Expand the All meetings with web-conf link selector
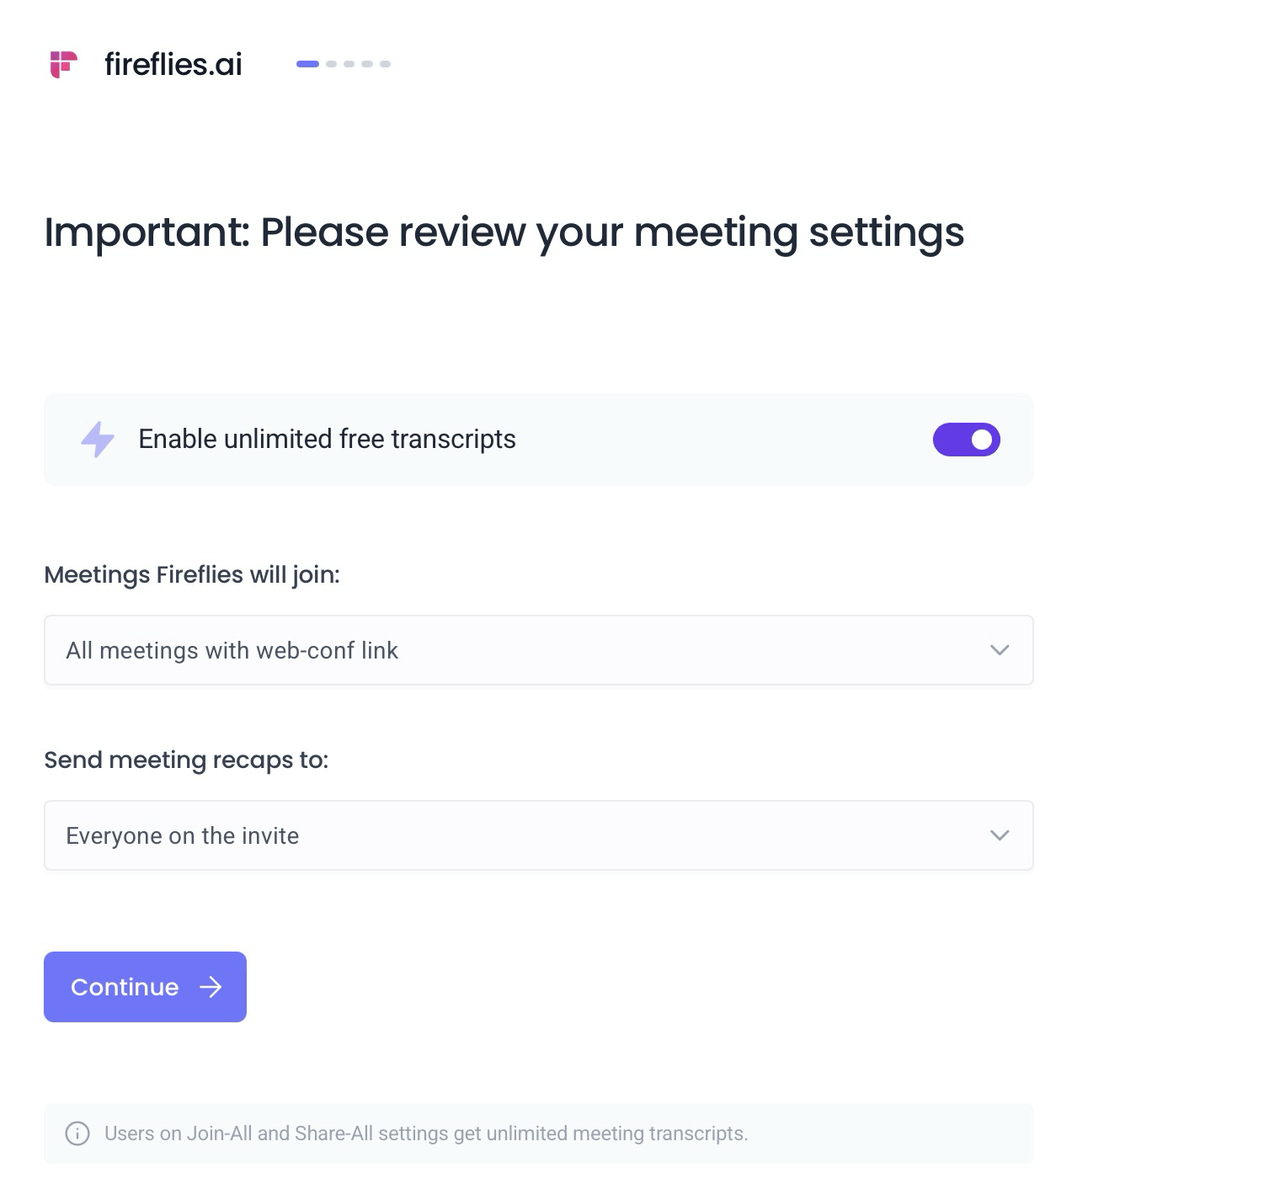 pos(538,650)
